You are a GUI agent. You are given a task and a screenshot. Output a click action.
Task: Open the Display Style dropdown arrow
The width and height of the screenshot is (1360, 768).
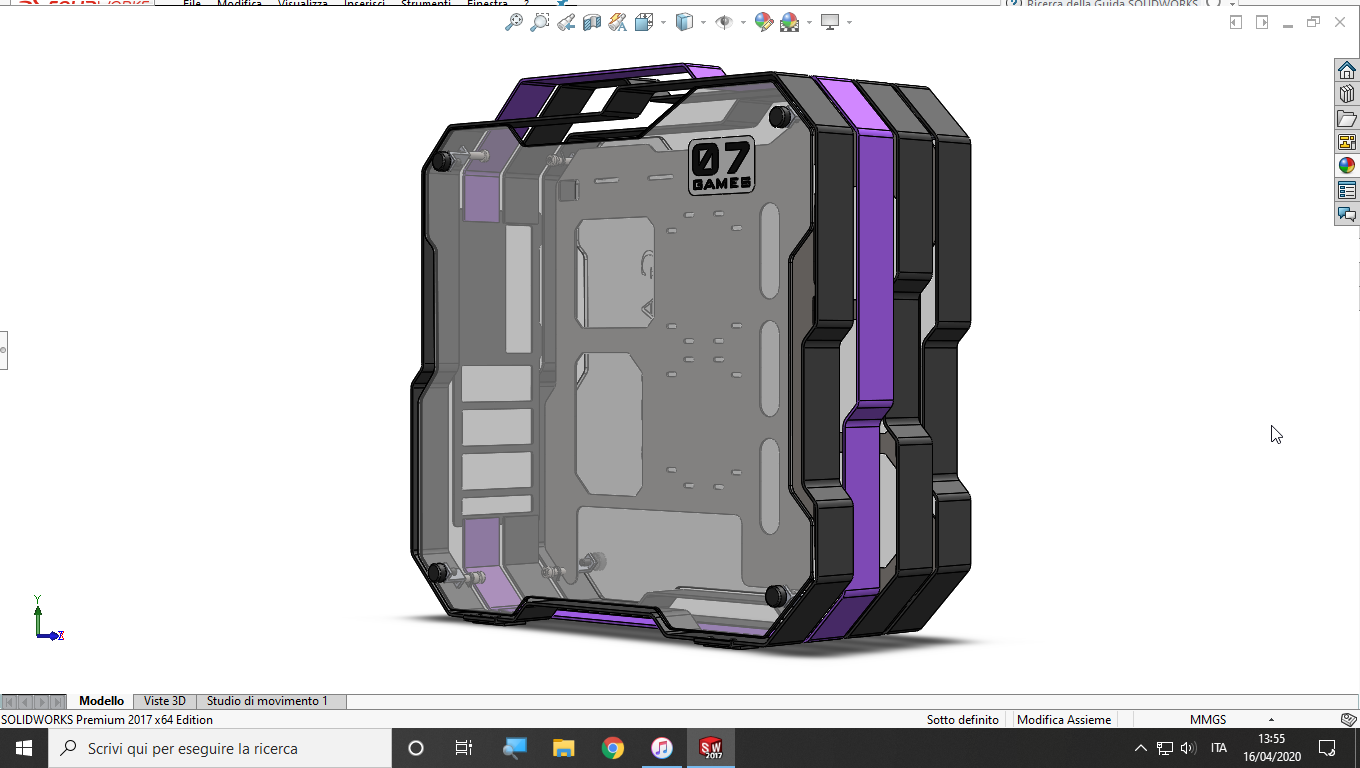703,22
